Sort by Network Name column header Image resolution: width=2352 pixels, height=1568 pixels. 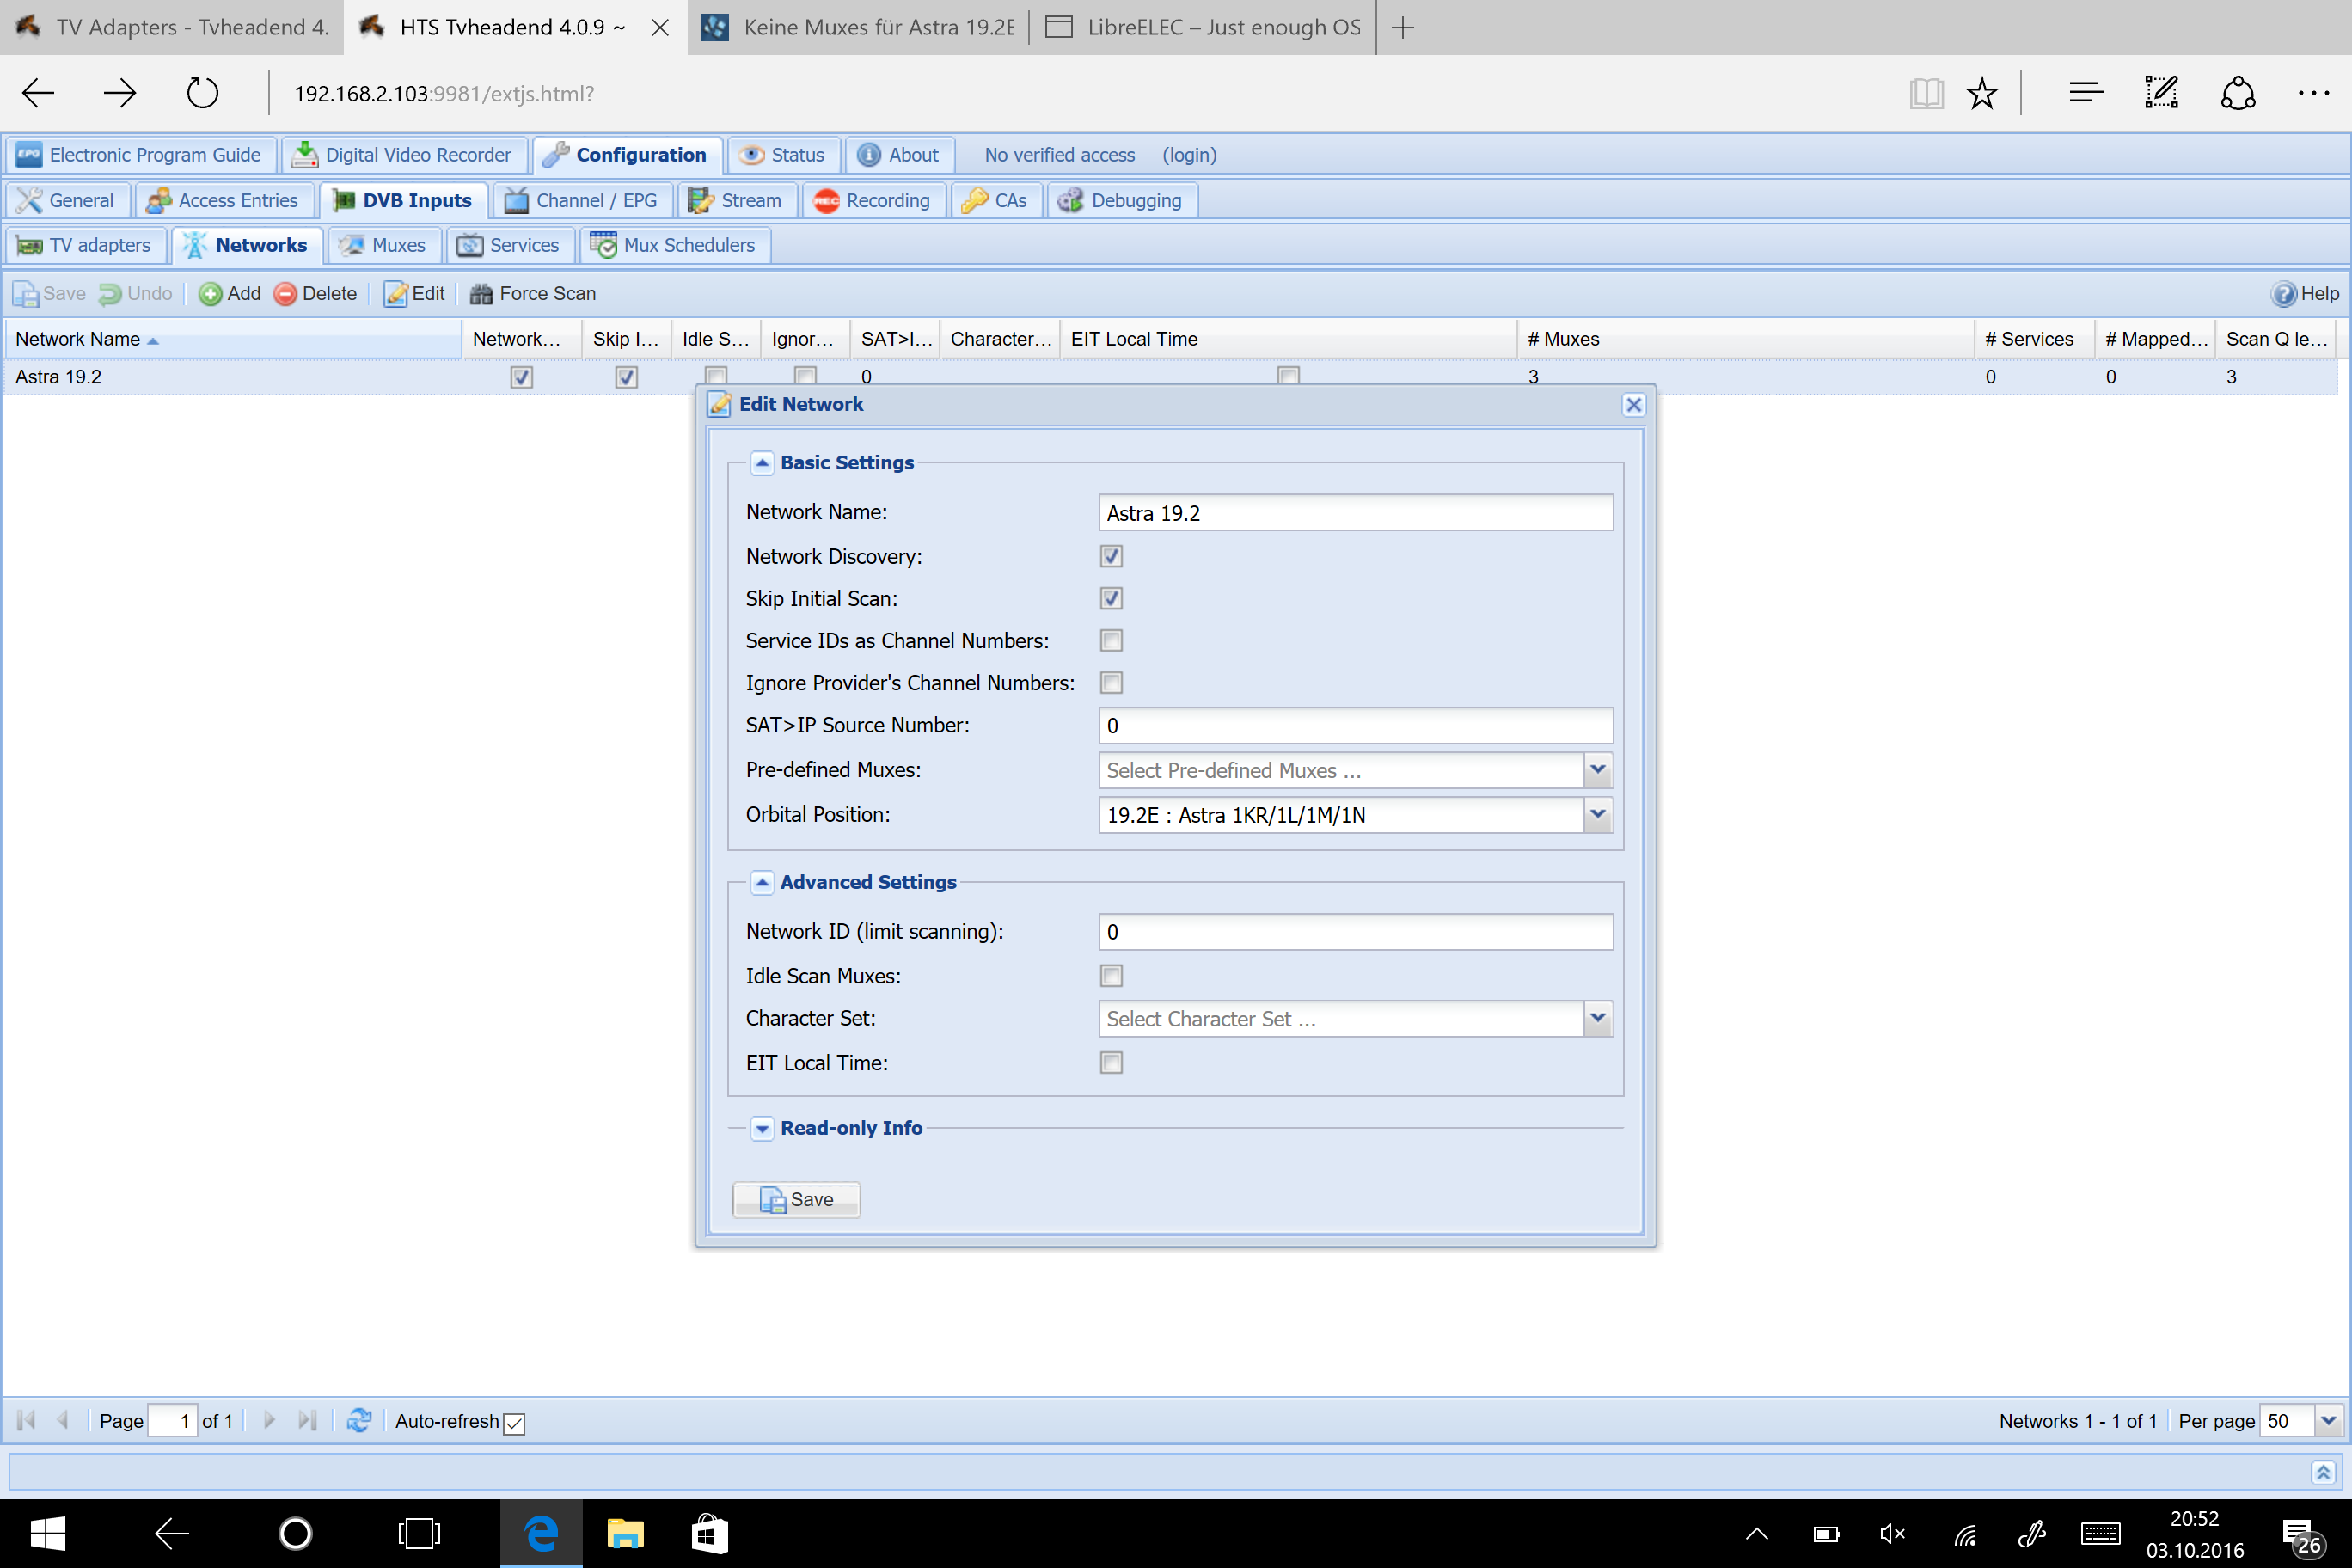[x=232, y=339]
